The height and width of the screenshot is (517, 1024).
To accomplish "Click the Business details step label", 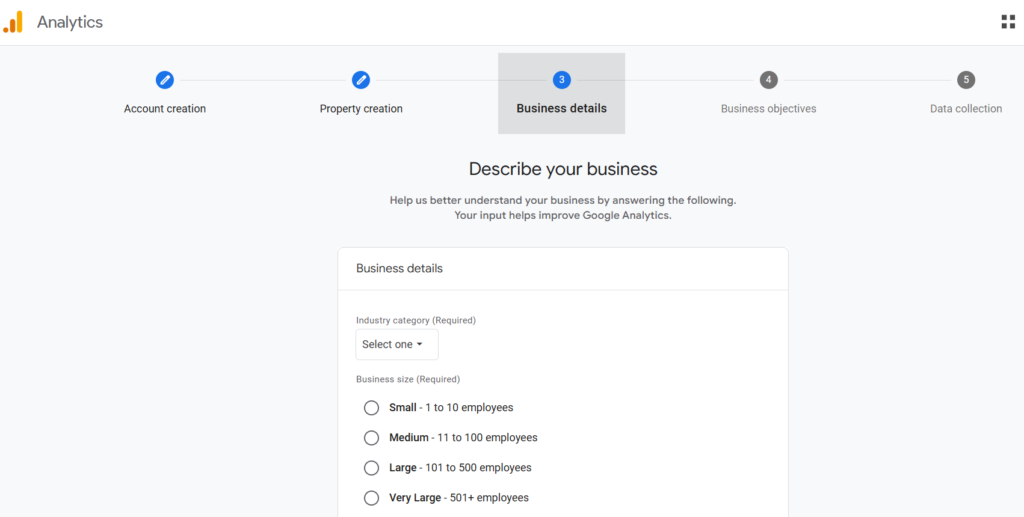I will tap(561, 109).
